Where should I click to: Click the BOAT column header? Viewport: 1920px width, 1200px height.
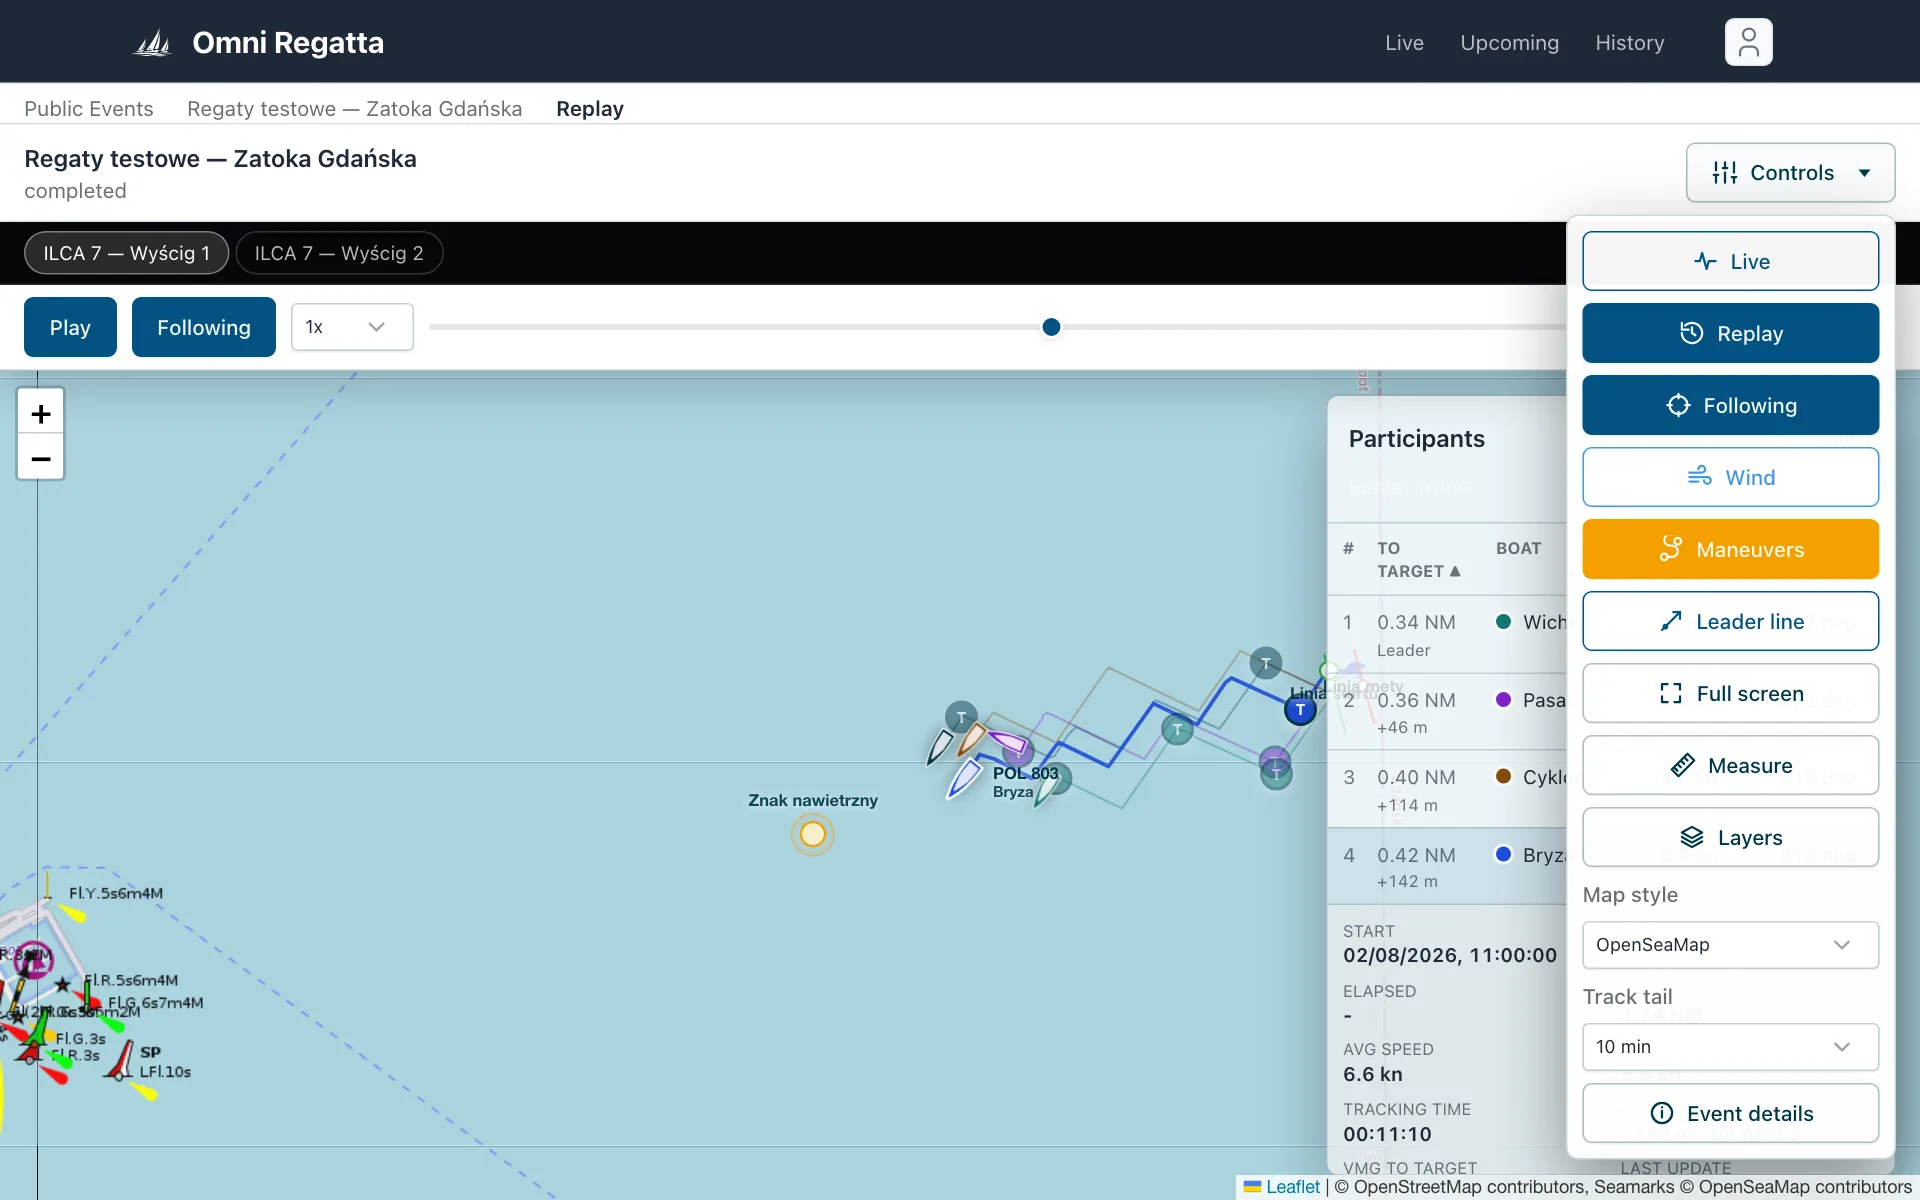(1518, 548)
